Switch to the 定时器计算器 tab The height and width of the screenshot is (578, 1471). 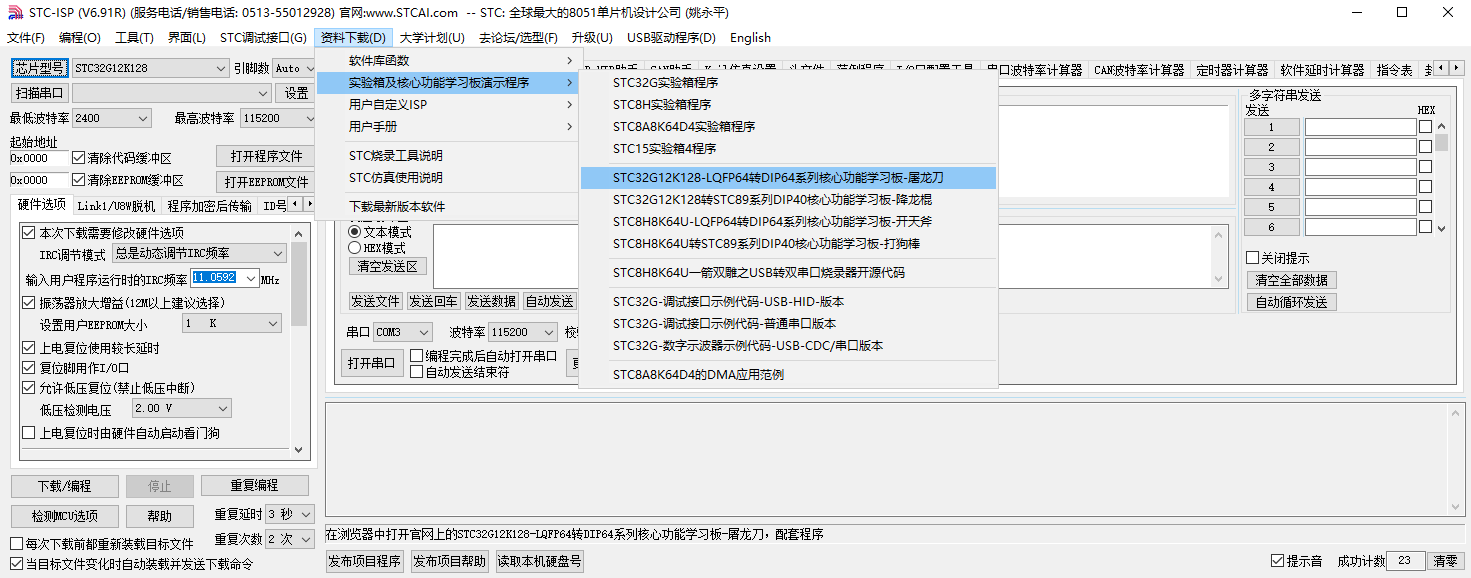pyautogui.click(x=1232, y=70)
